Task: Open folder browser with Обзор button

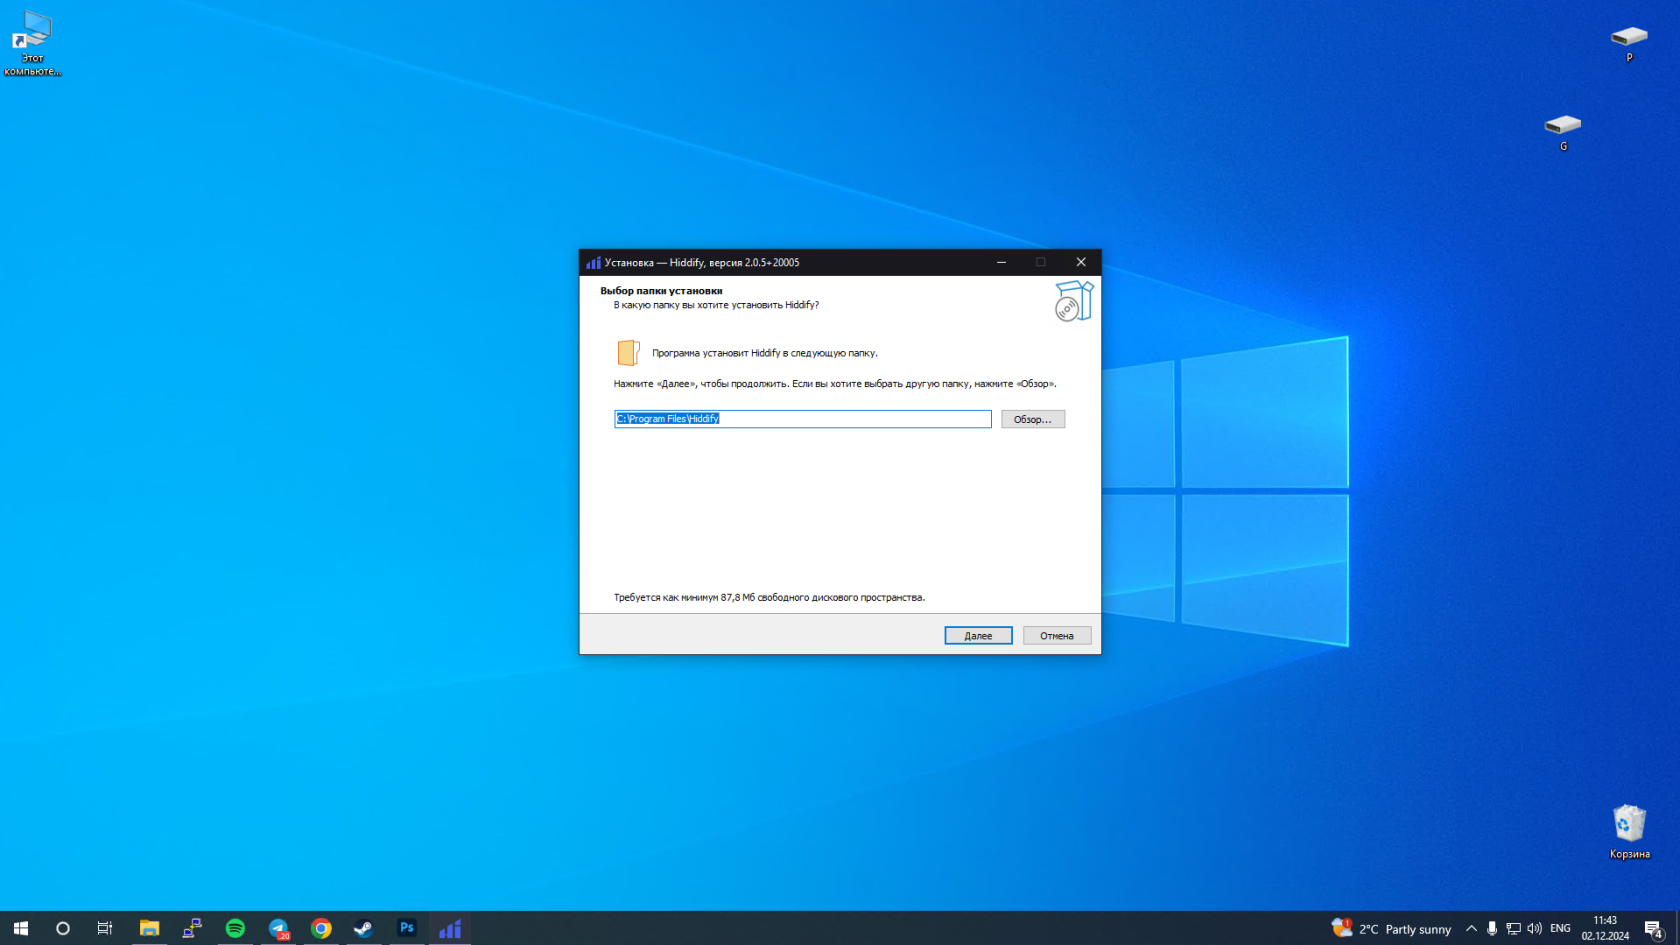Action: (1033, 419)
